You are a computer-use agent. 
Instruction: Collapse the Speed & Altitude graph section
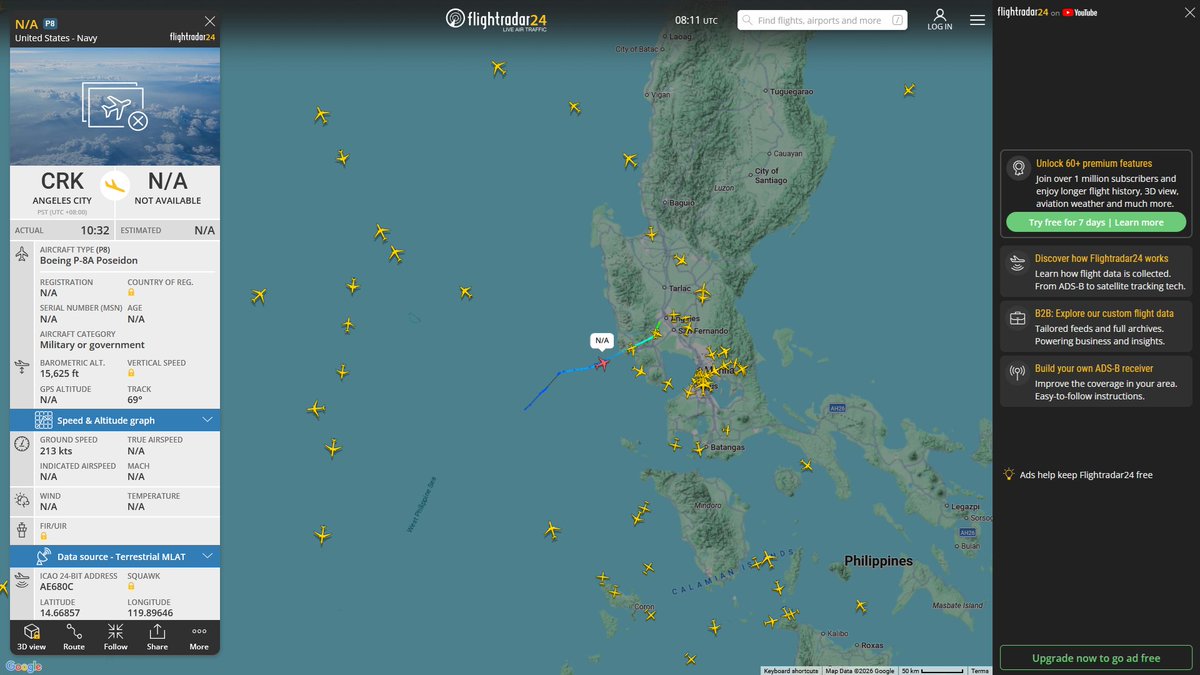pyautogui.click(x=208, y=420)
